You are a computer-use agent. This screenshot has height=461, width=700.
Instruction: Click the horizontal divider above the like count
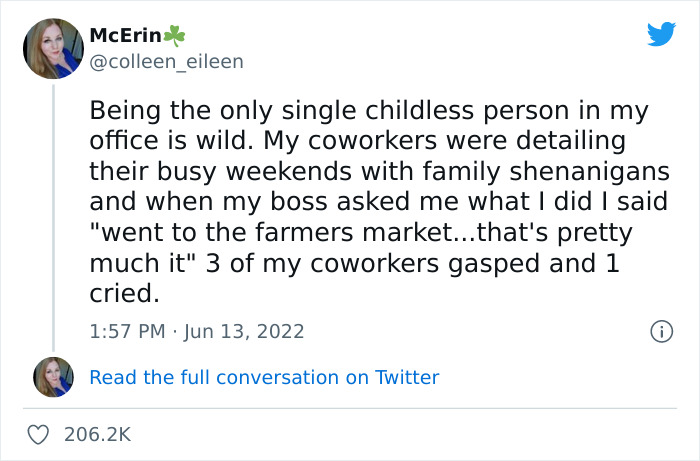(350, 408)
